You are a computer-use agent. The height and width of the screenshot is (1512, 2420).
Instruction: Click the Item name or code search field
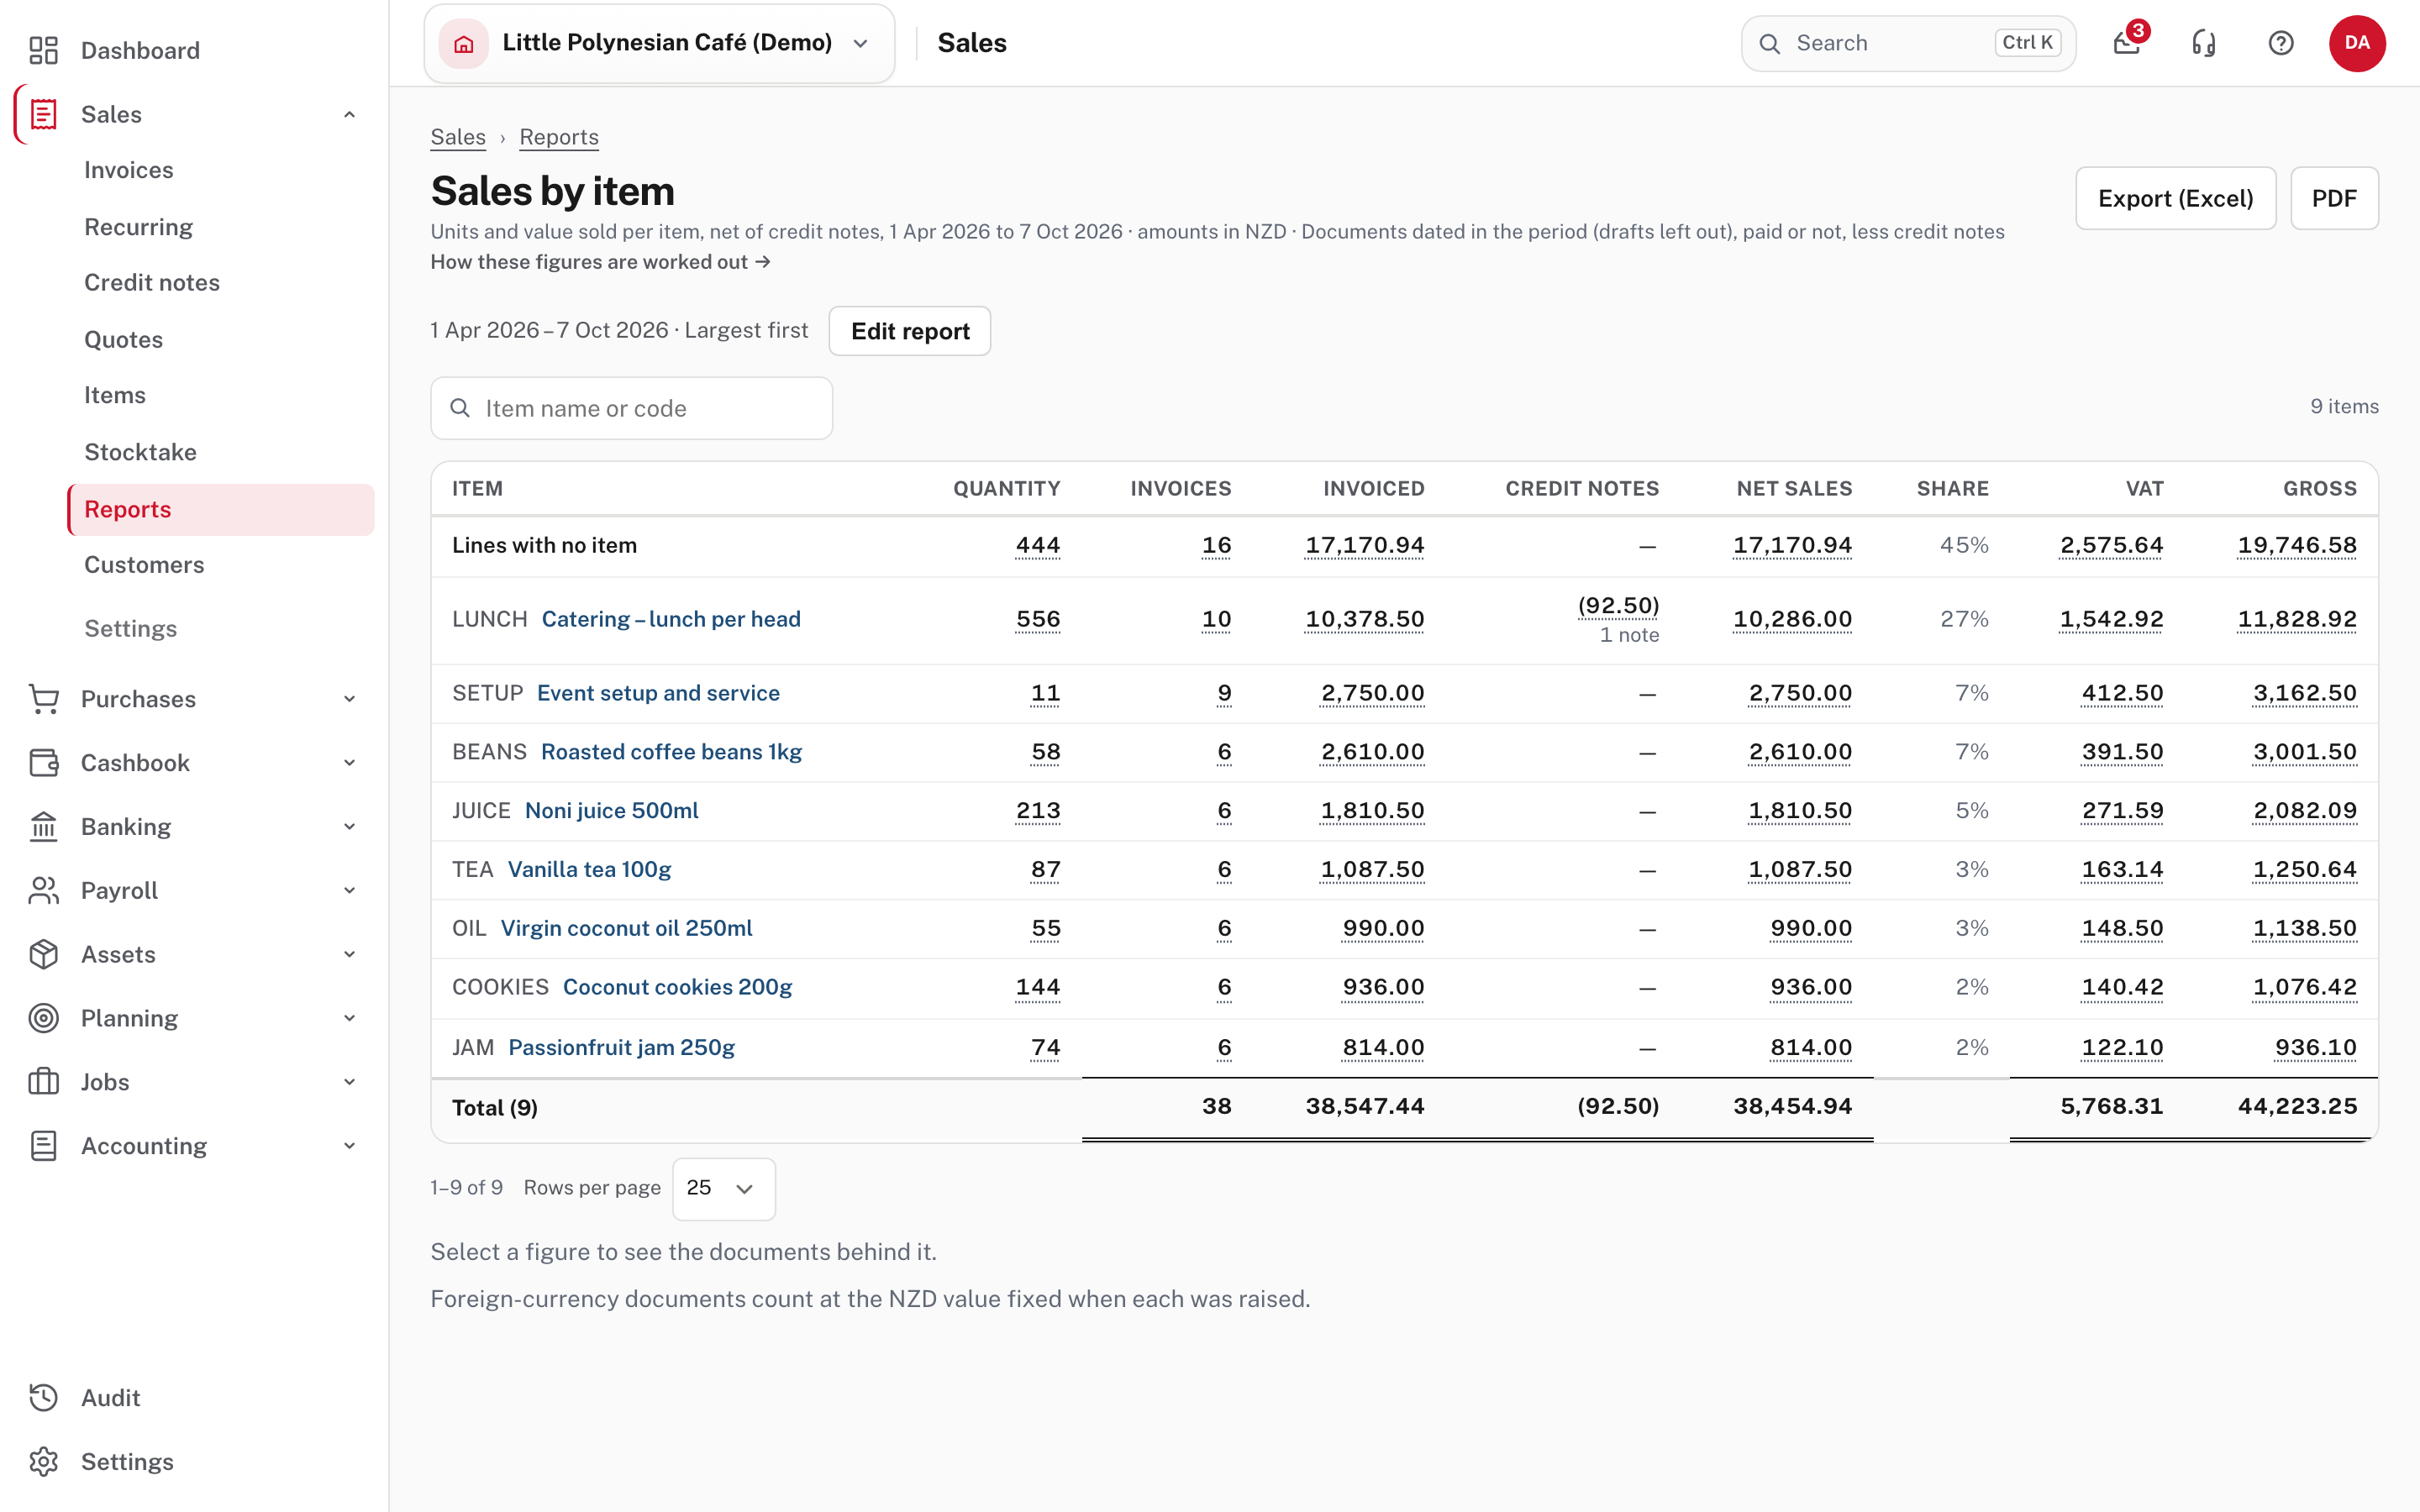click(x=632, y=408)
